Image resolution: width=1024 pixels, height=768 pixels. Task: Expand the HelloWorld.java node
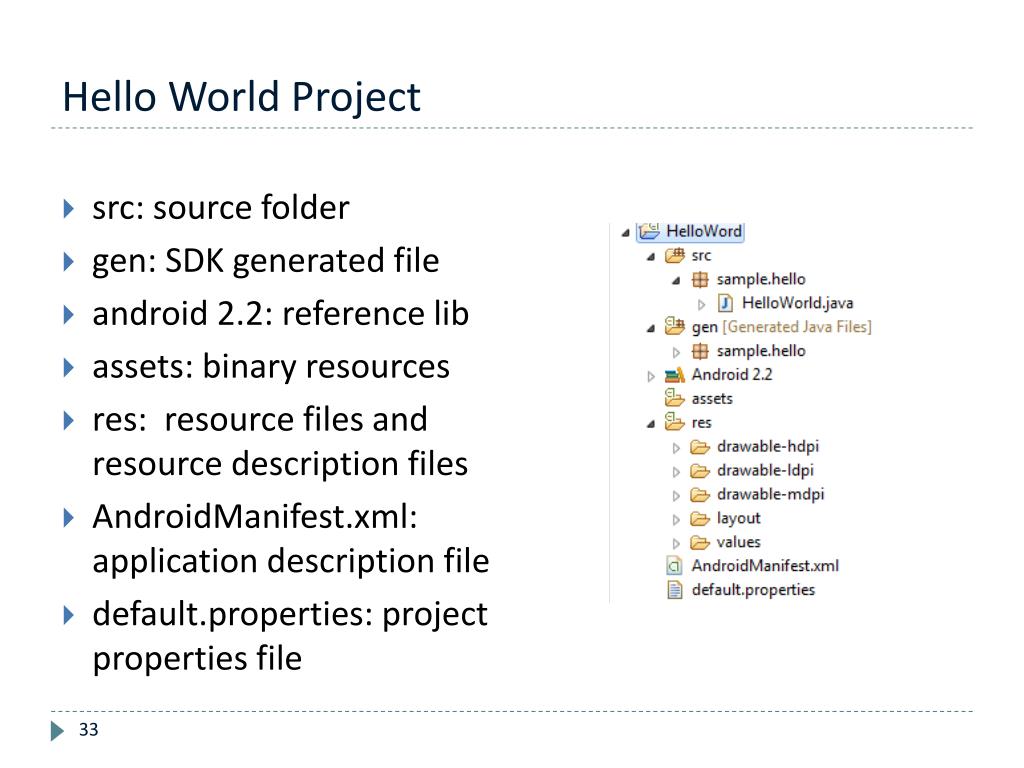701,304
